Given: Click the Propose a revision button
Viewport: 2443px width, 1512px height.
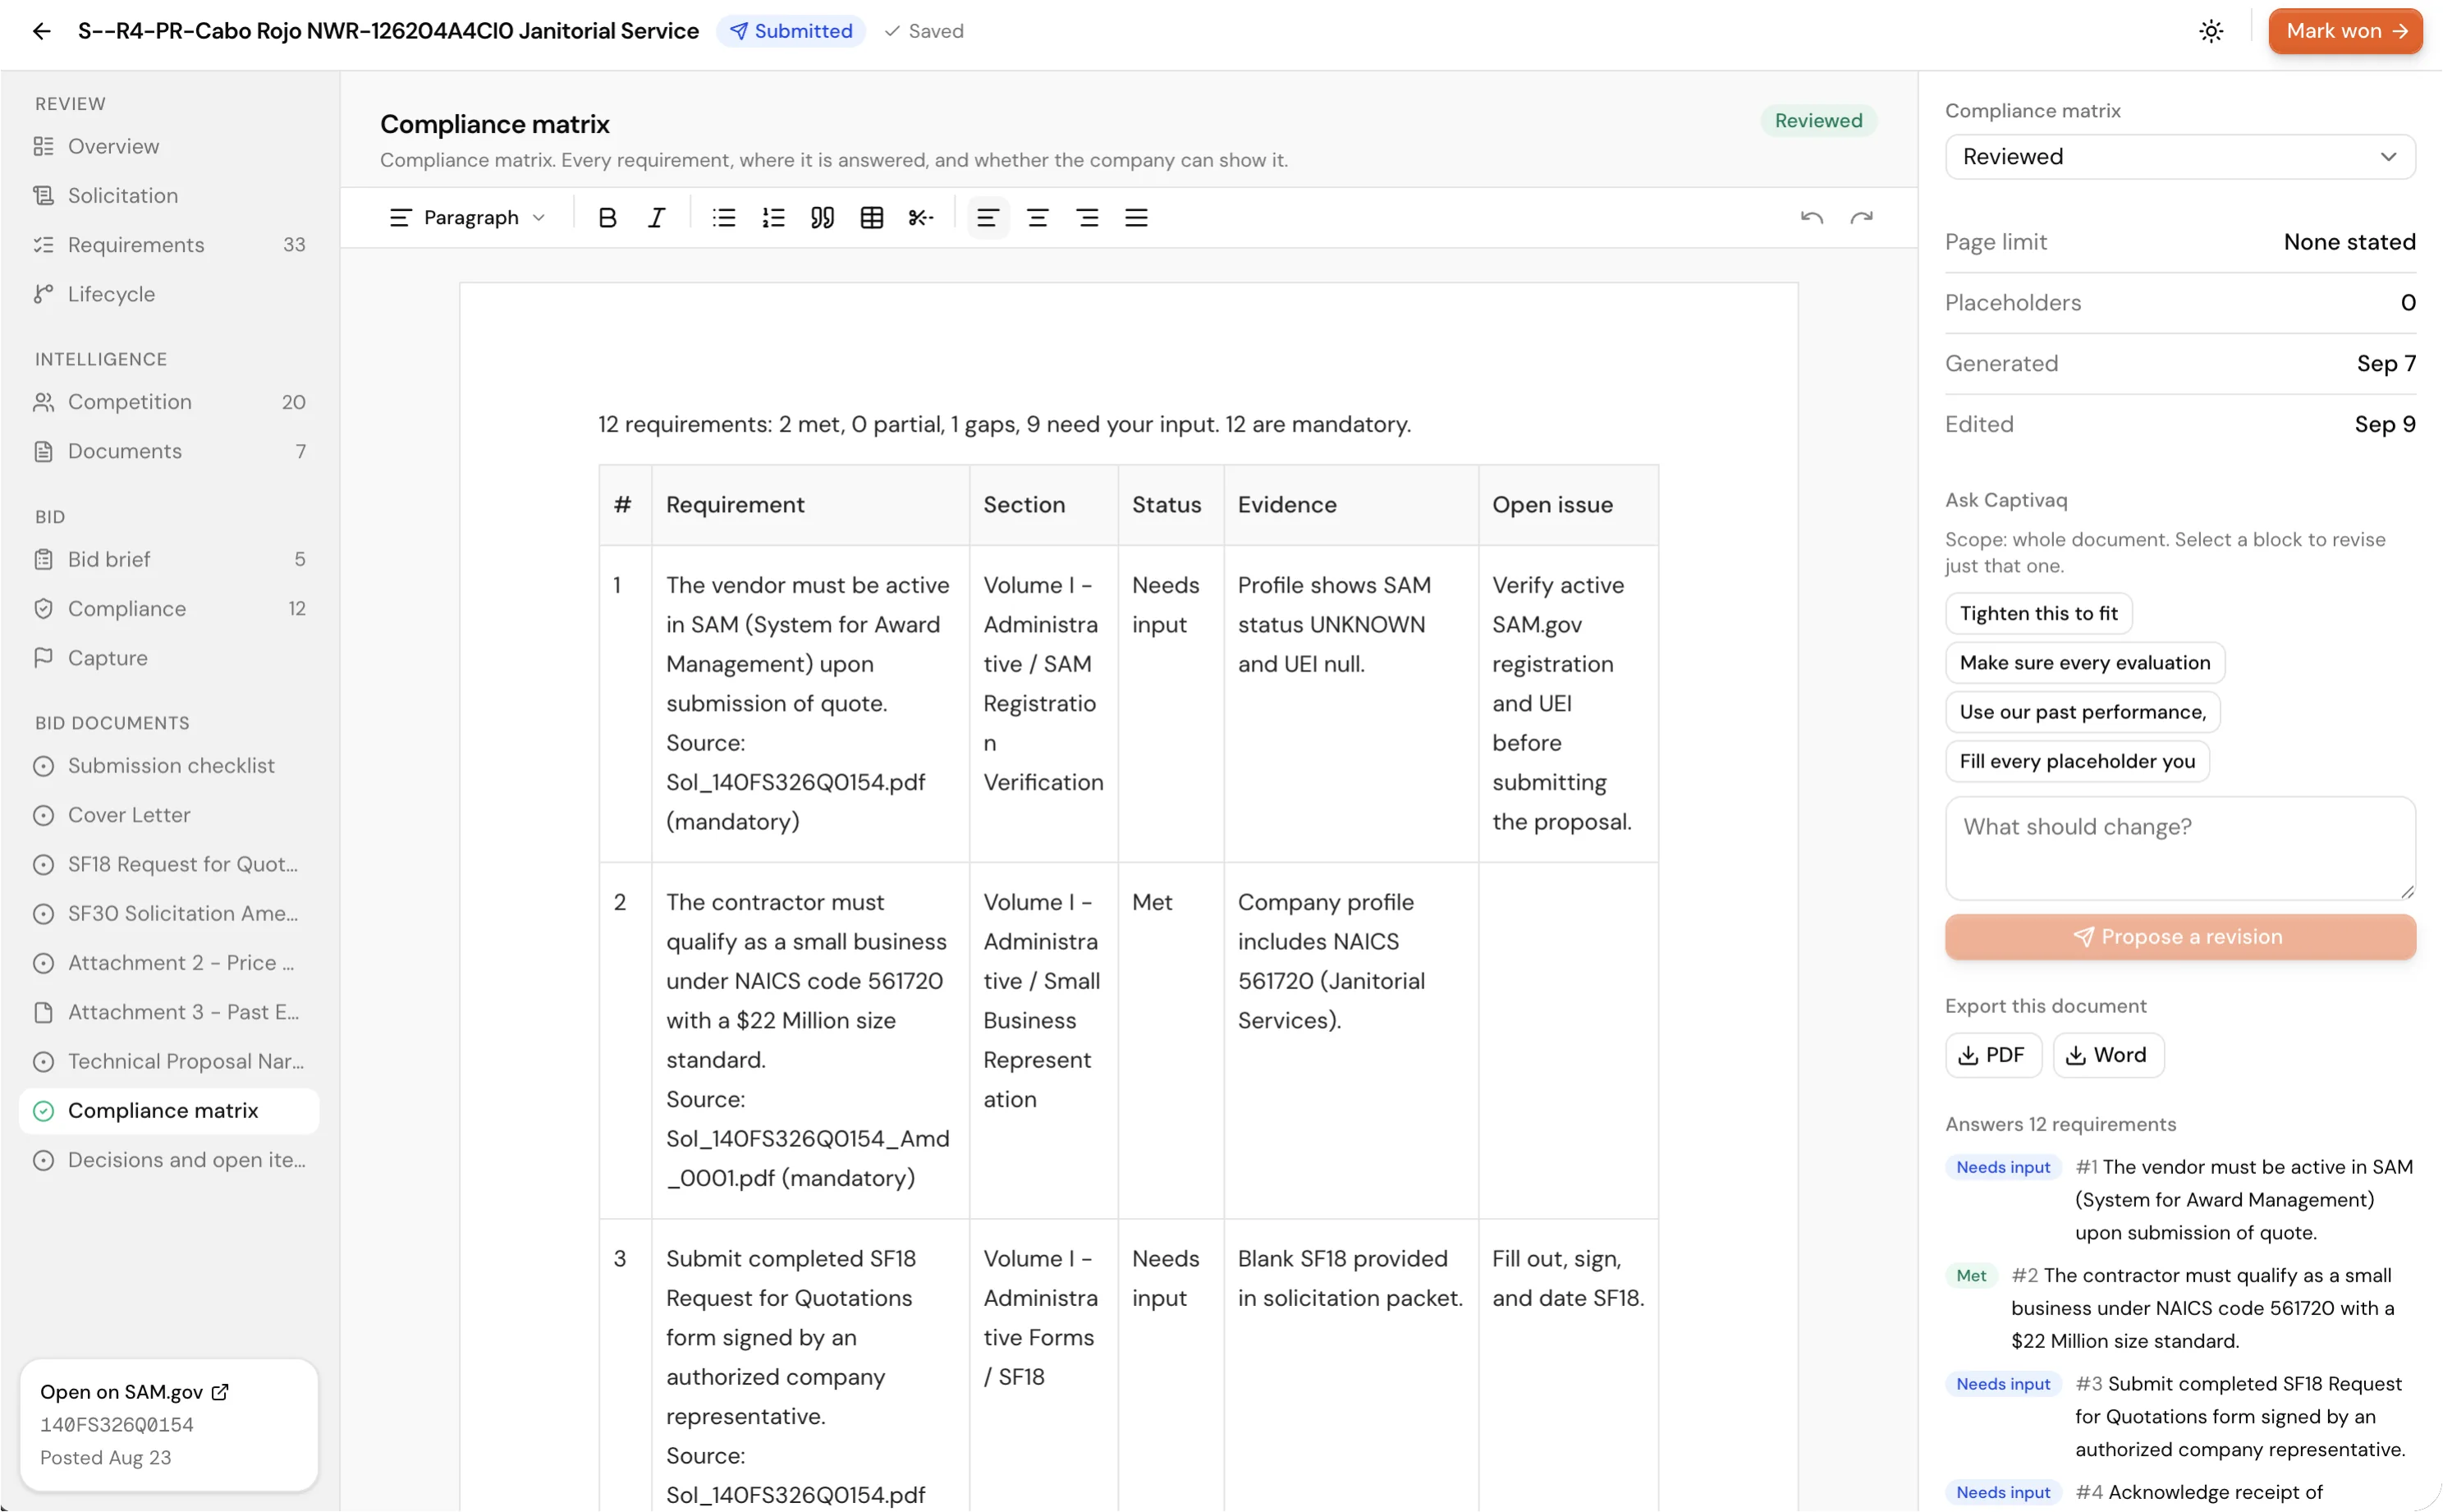Looking at the screenshot, I should (x=2179, y=937).
